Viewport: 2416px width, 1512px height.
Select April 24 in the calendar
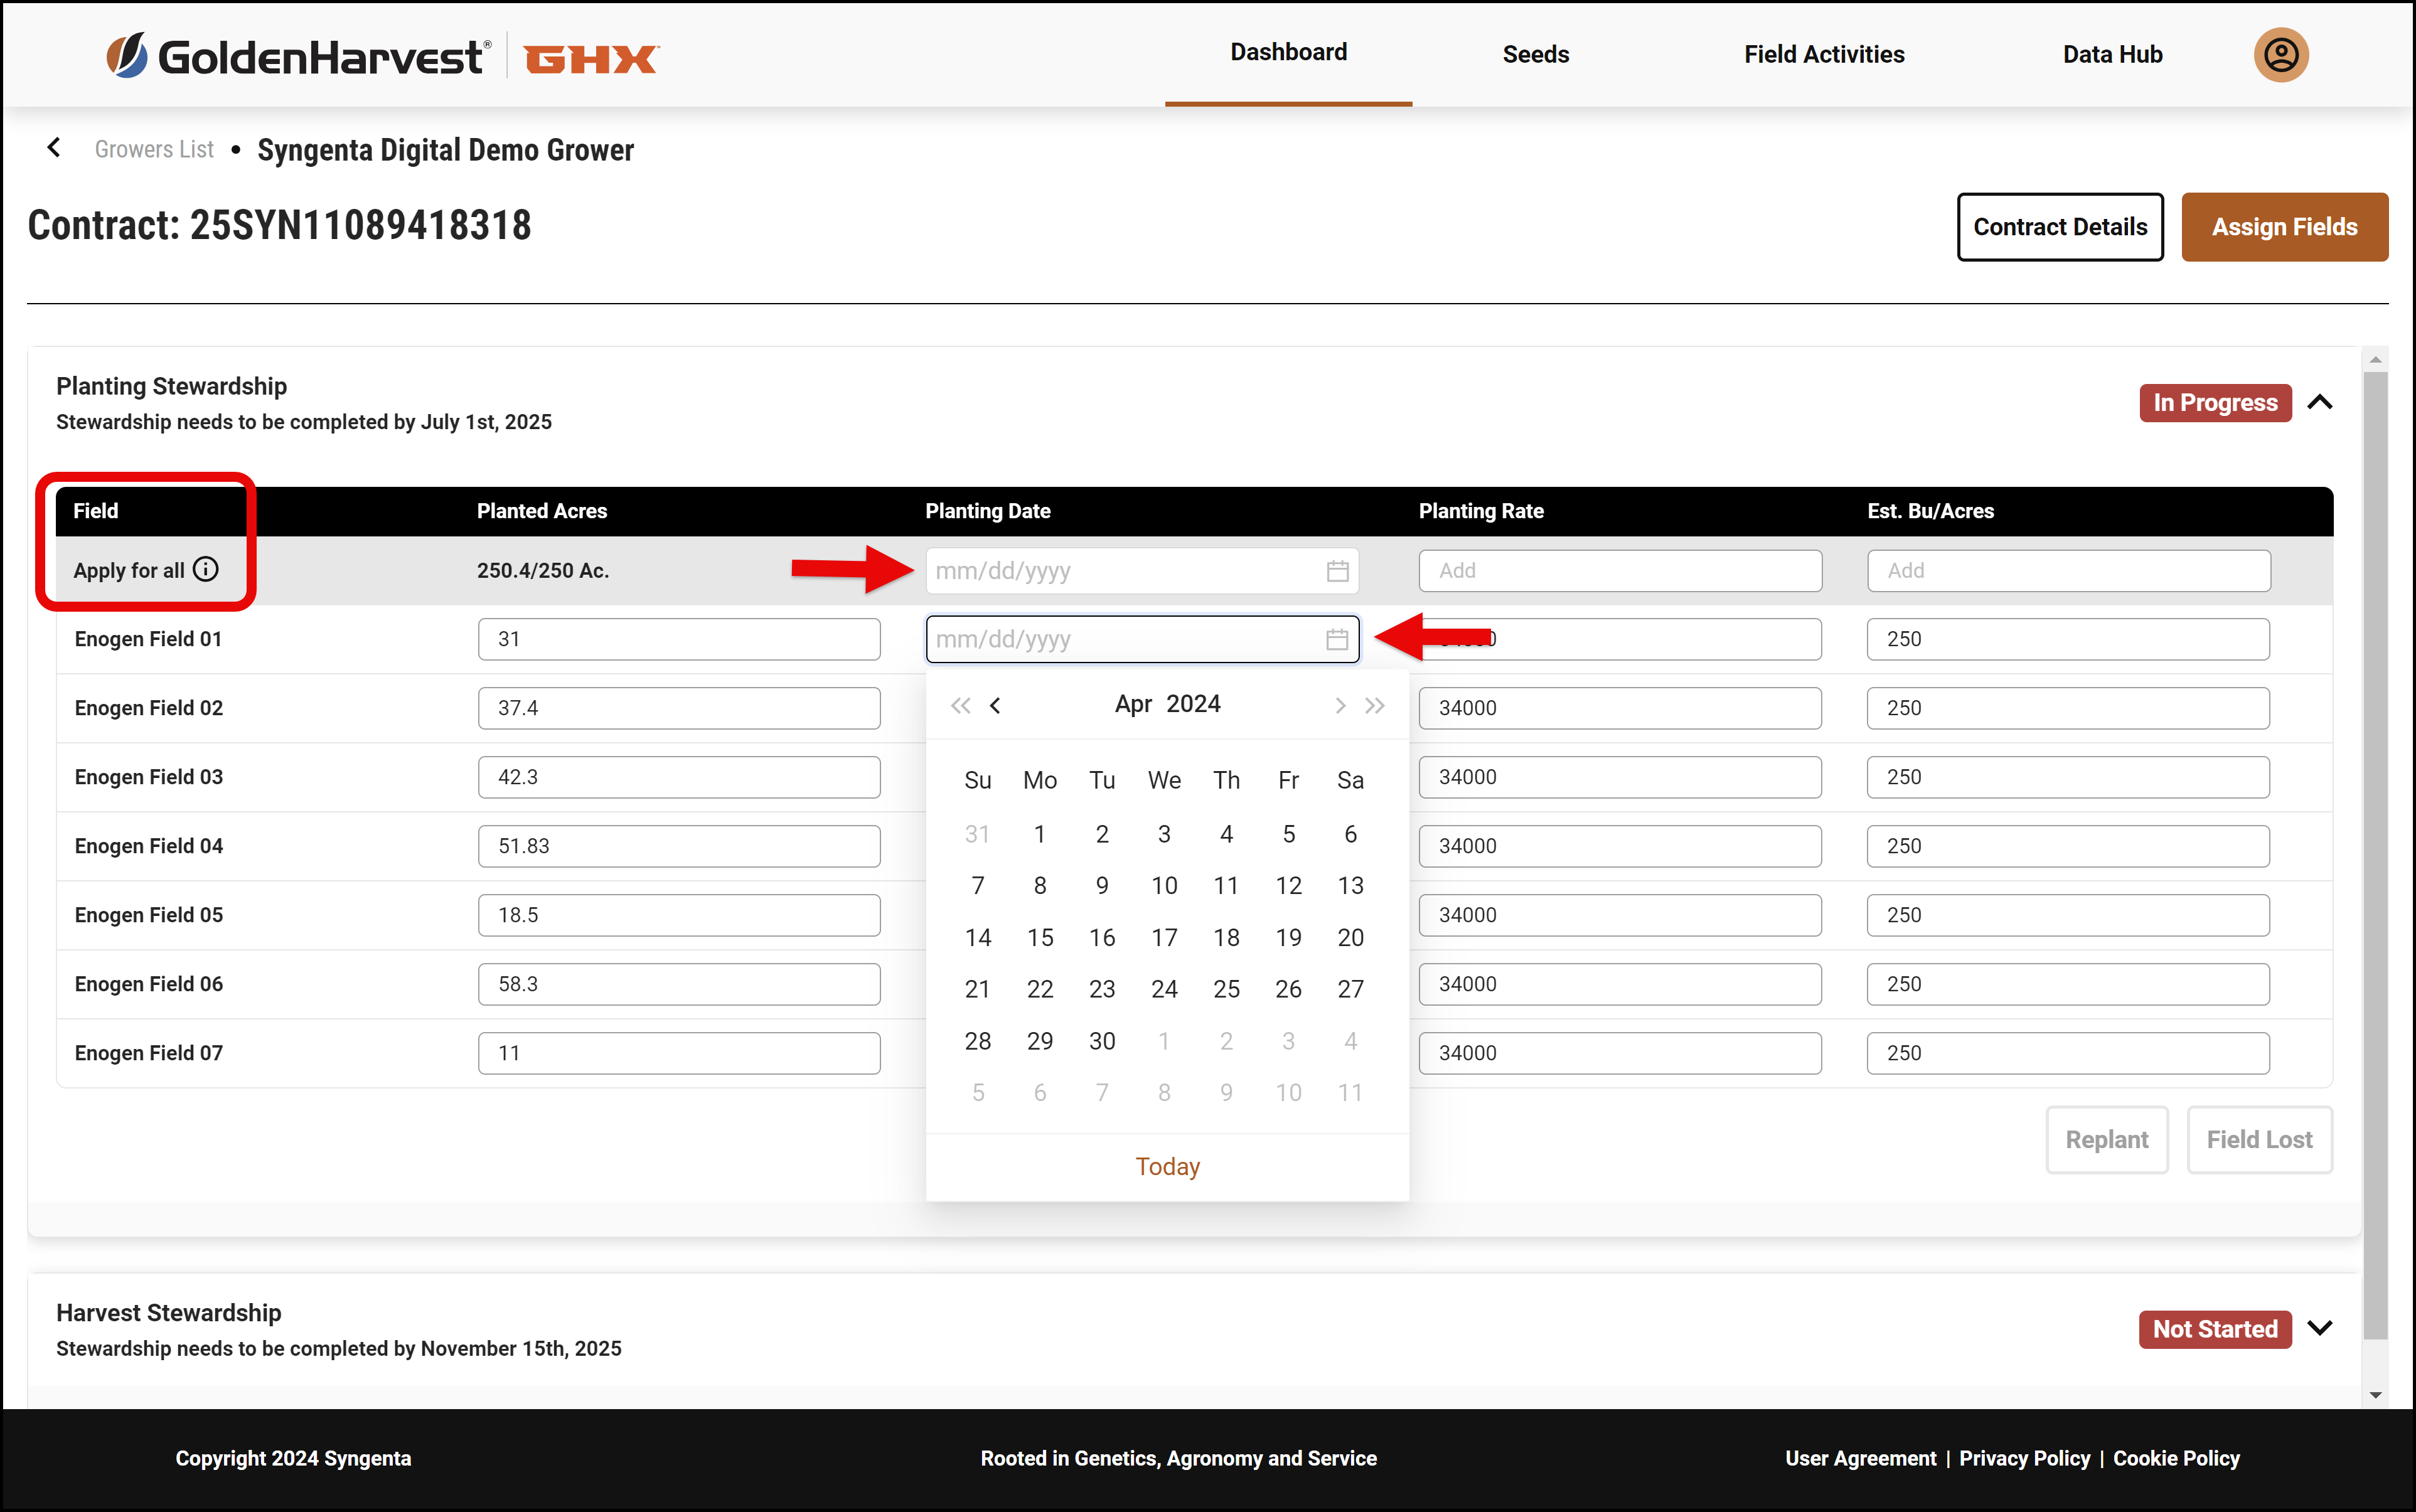[x=1164, y=989]
